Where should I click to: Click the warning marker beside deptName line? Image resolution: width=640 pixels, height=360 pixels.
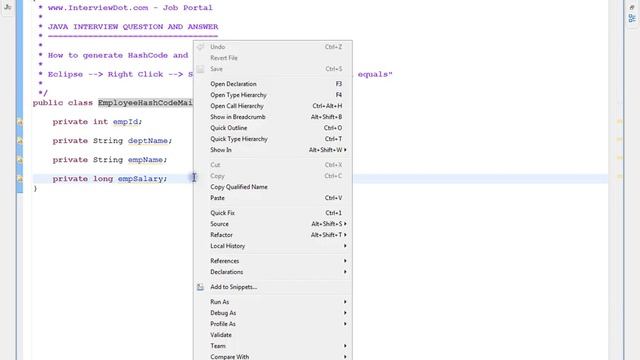[x=19, y=141]
